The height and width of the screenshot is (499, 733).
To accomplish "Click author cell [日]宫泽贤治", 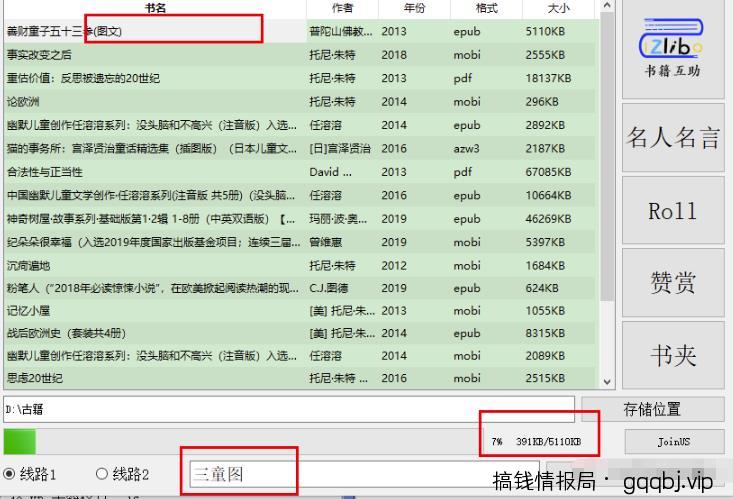I will (340, 148).
